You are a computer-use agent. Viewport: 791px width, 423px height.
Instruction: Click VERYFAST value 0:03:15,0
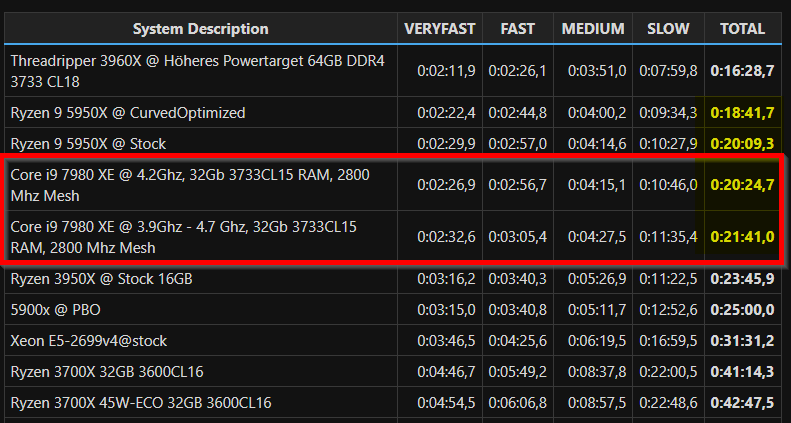[x=446, y=310]
